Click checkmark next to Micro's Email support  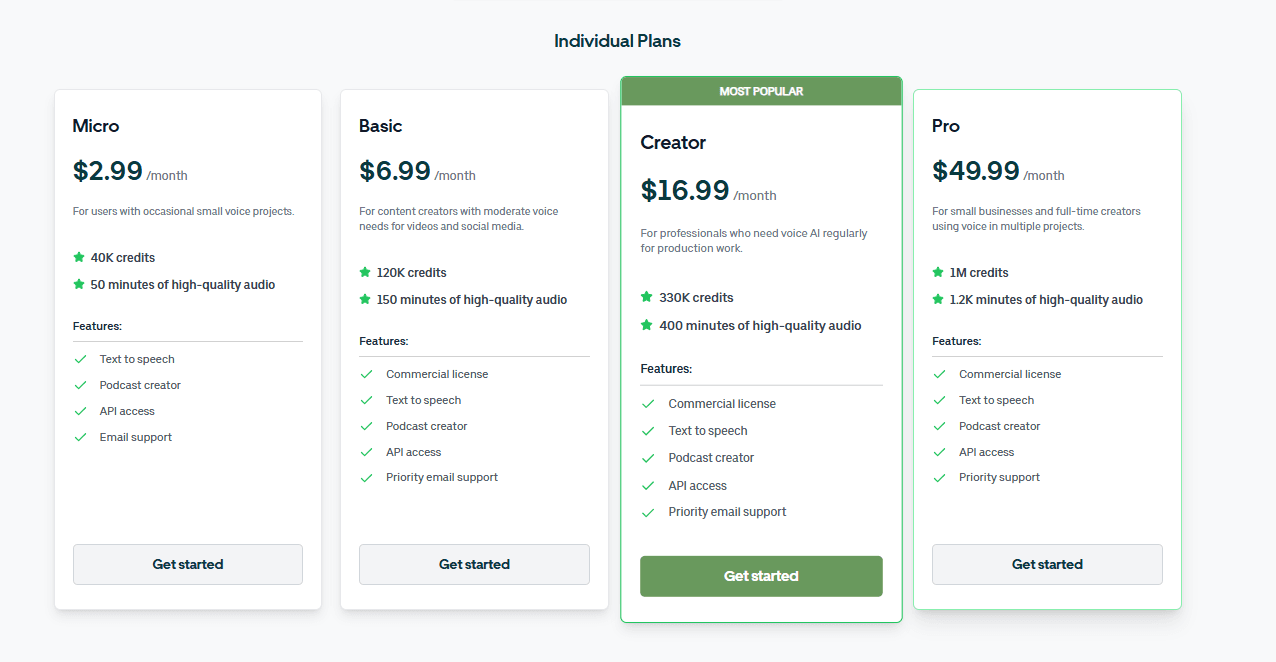(80, 437)
